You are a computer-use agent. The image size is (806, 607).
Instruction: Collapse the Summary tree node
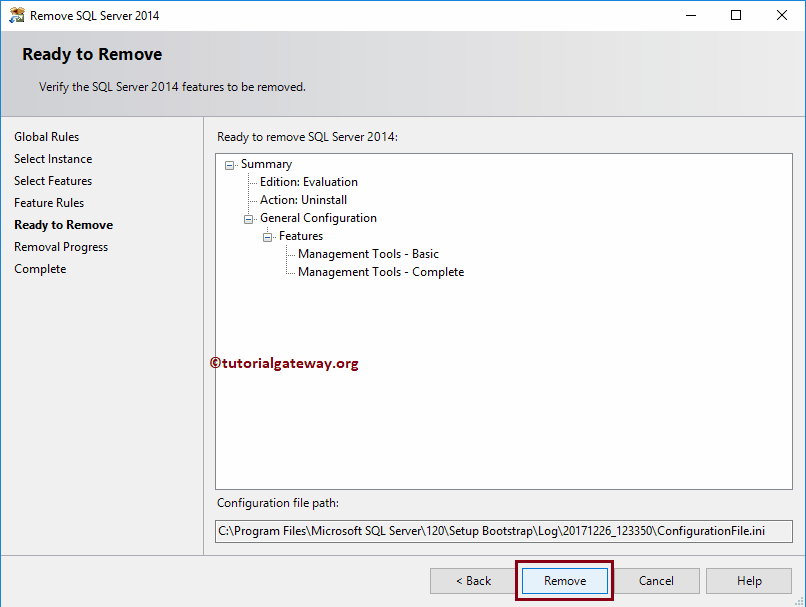point(229,165)
